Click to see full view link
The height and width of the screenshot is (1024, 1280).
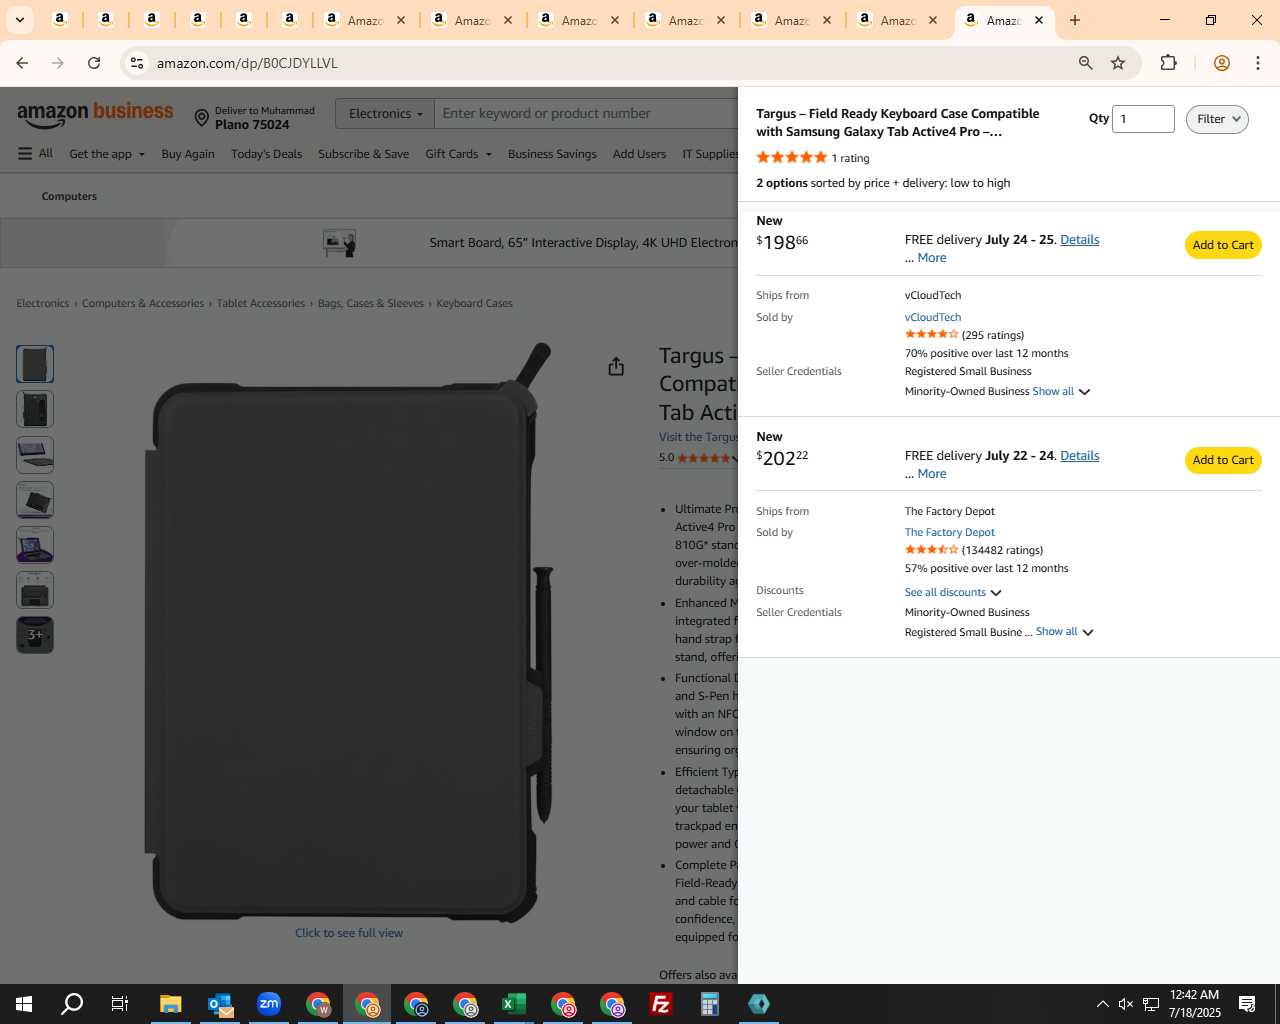[349, 933]
